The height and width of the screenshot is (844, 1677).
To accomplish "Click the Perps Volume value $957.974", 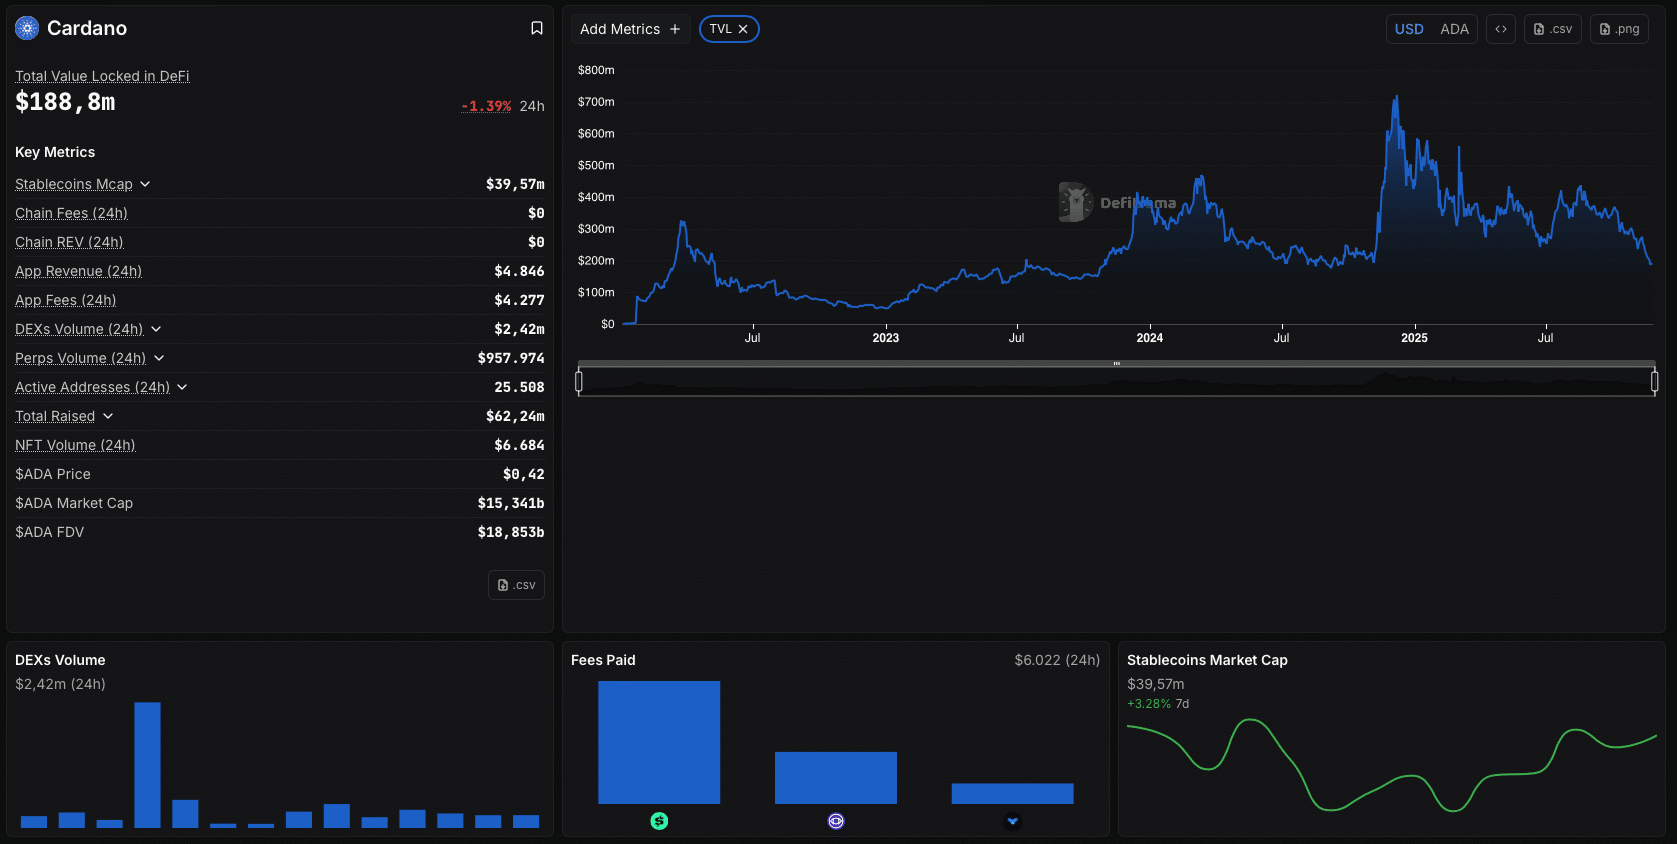I will coord(511,358).
